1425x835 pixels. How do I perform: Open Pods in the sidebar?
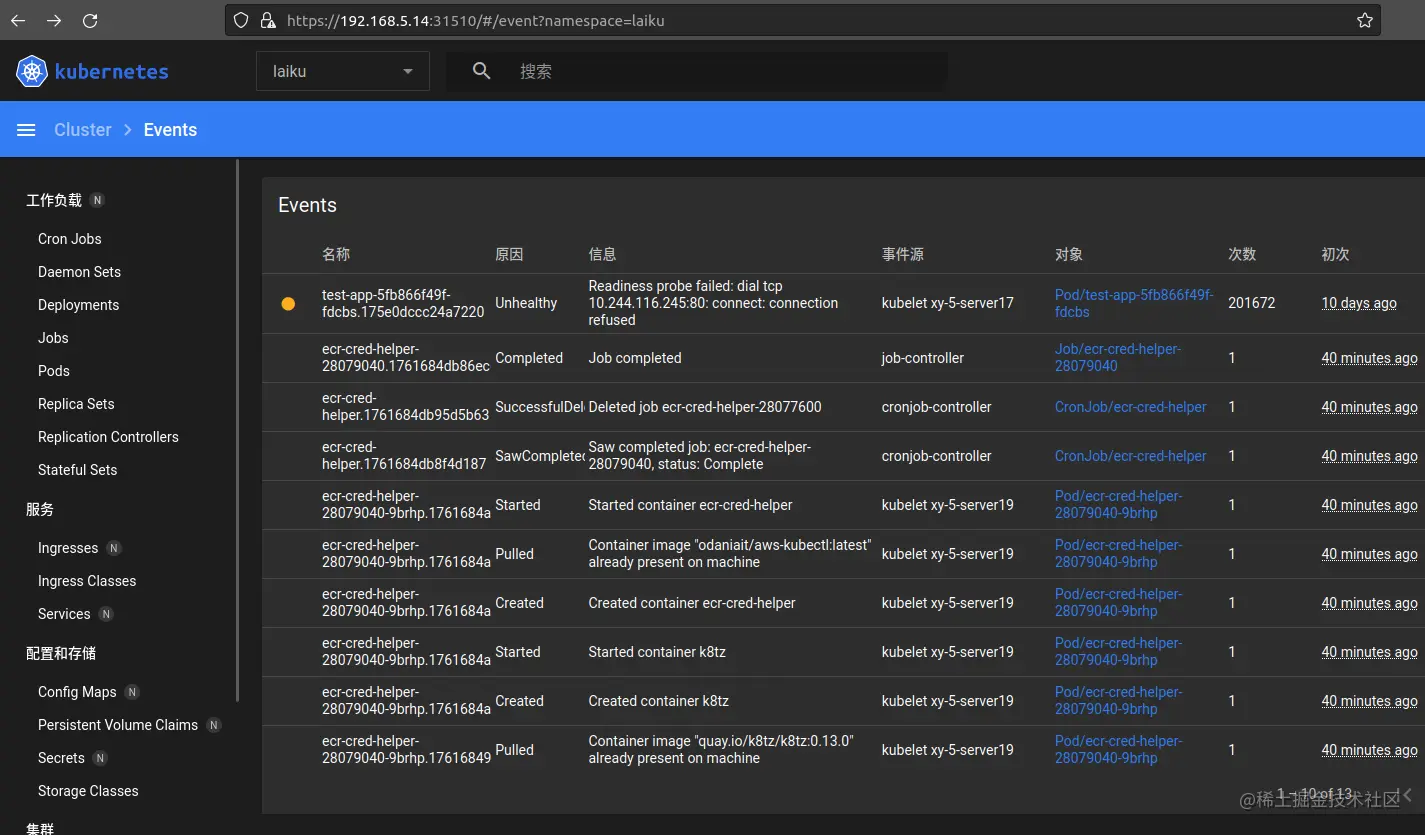pos(54,371)
